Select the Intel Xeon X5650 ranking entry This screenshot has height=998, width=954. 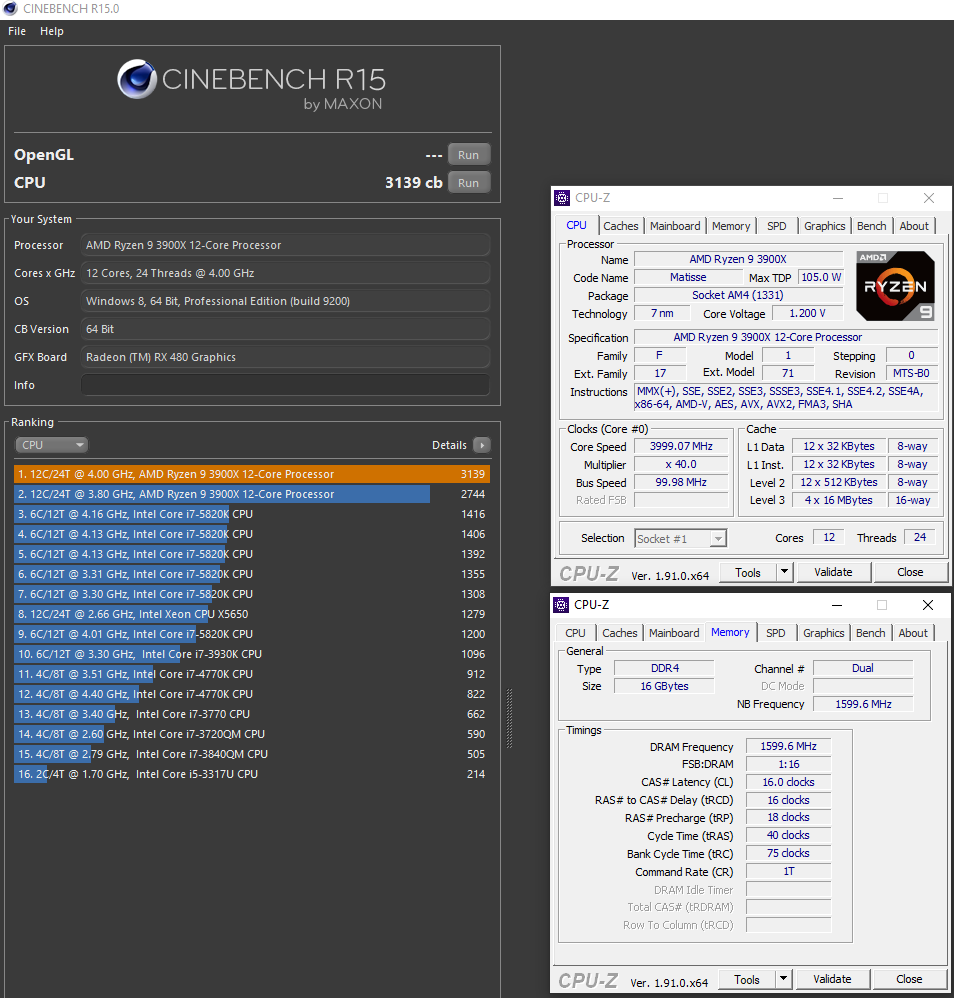[250, 614]
